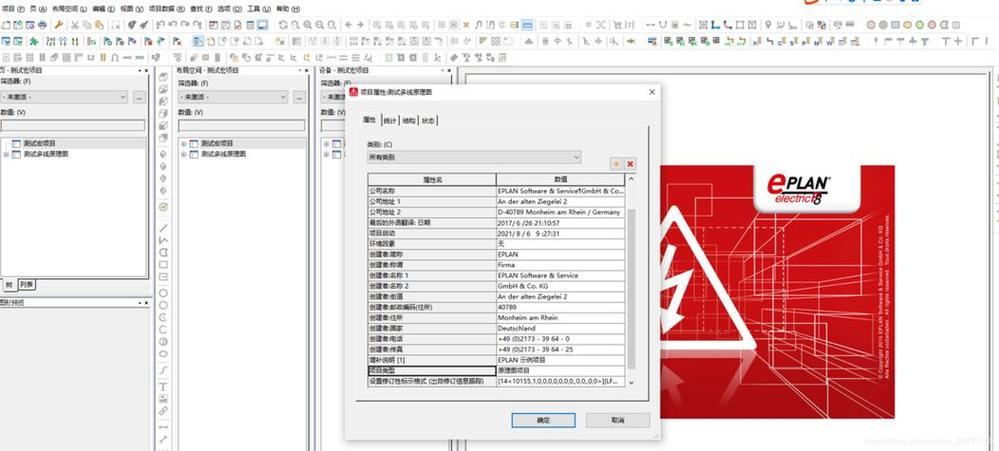The height and width of the screenshot is (451, 999).
Task: Click the wrench settings icon in the toolbar
Action: [x=59, y=25]
